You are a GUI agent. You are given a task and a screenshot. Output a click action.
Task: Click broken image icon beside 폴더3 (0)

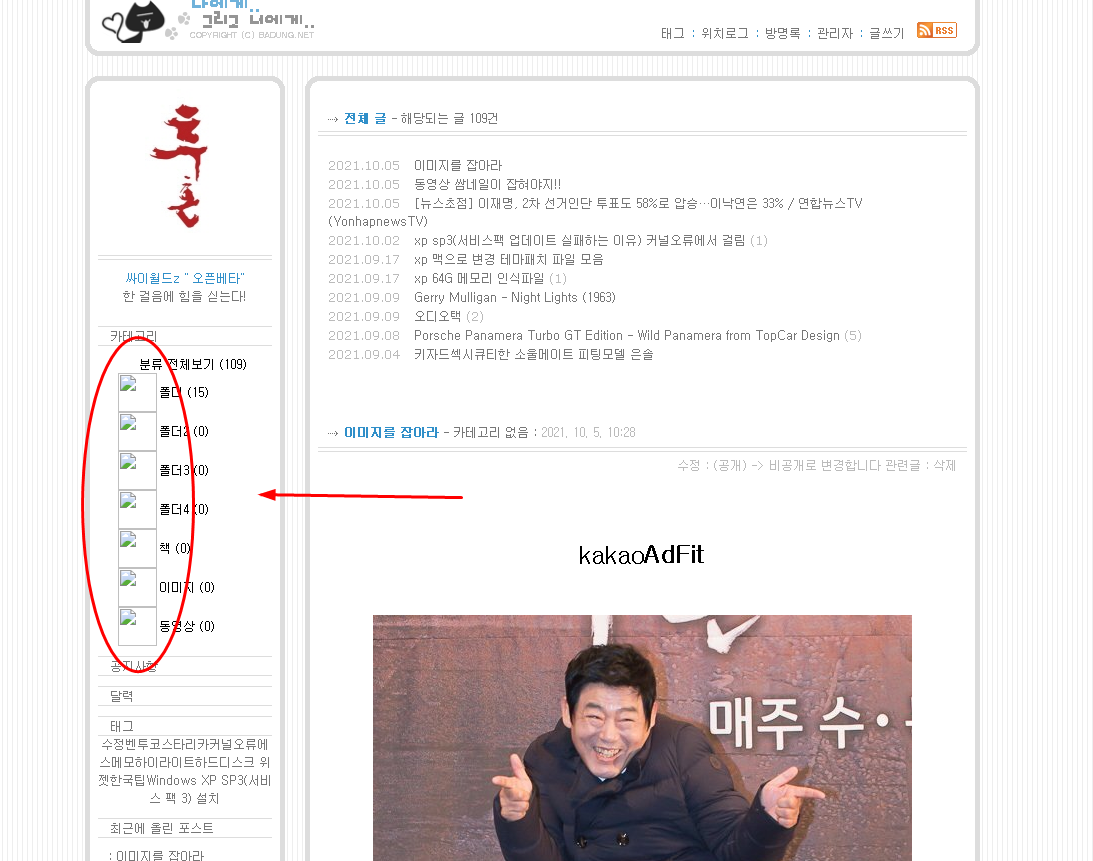(137, 471)
